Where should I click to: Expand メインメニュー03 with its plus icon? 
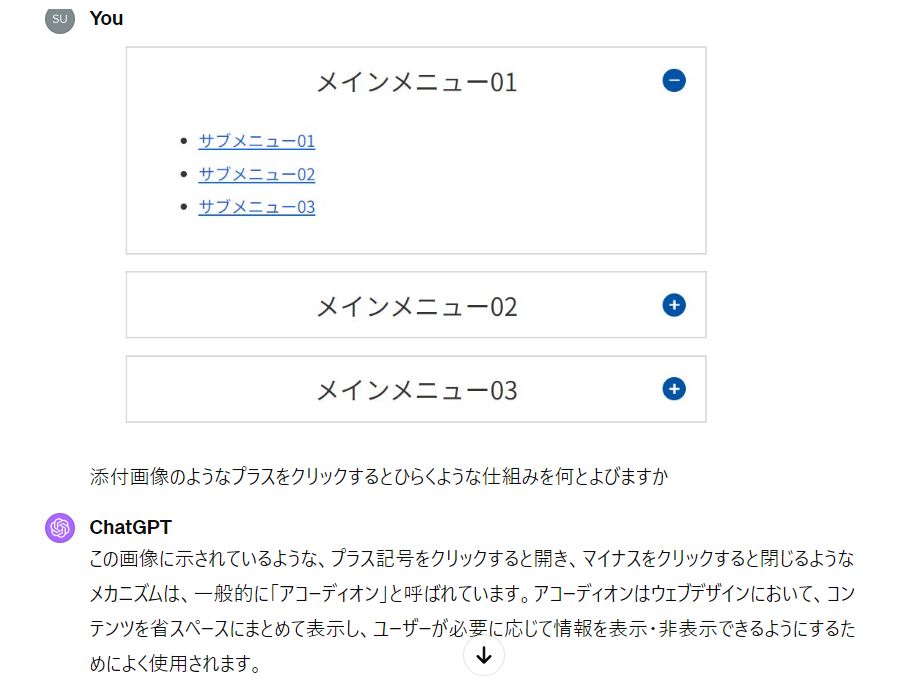tap(674, 389)
